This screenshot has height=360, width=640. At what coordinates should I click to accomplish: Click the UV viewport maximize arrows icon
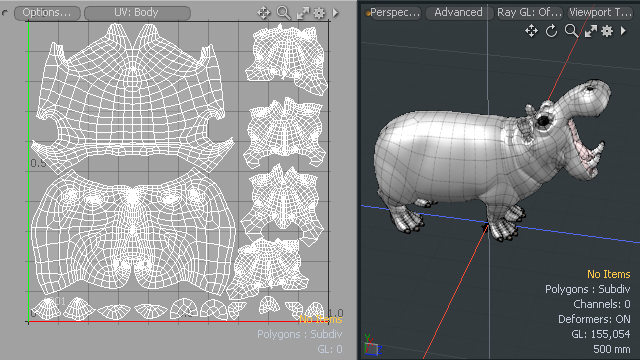point(303,13)
